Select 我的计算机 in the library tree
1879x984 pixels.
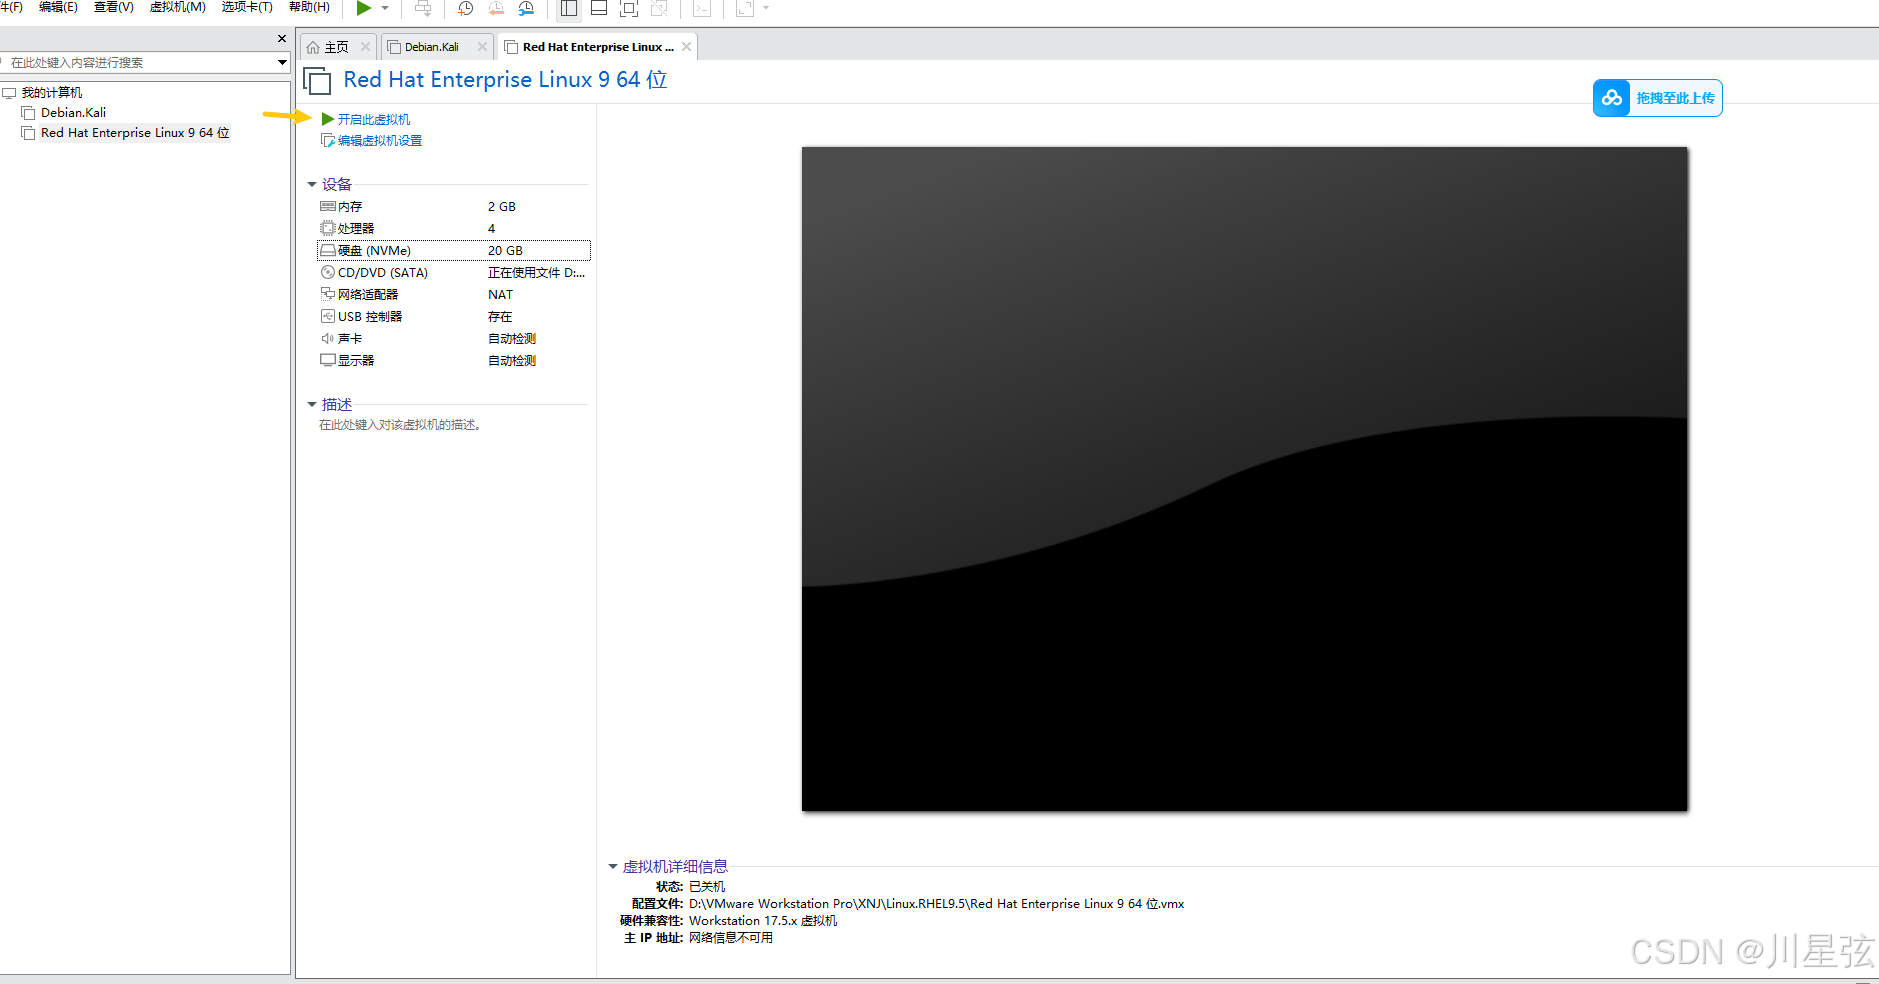point(52,92)
